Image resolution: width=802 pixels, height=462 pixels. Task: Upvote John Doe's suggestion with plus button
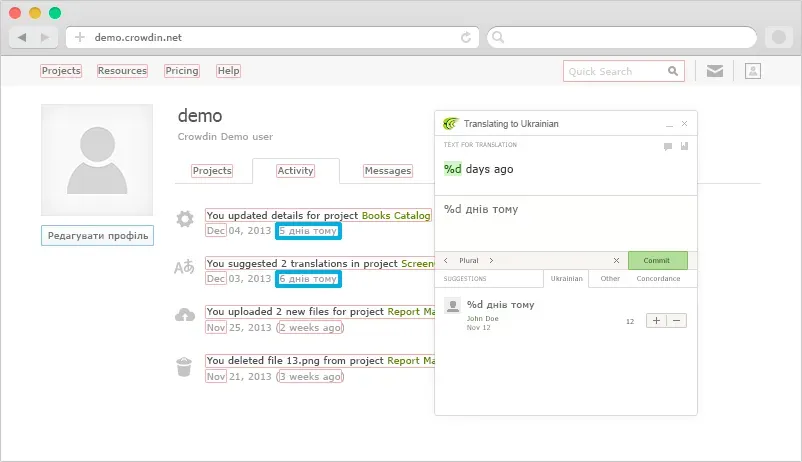pos(656,320)
